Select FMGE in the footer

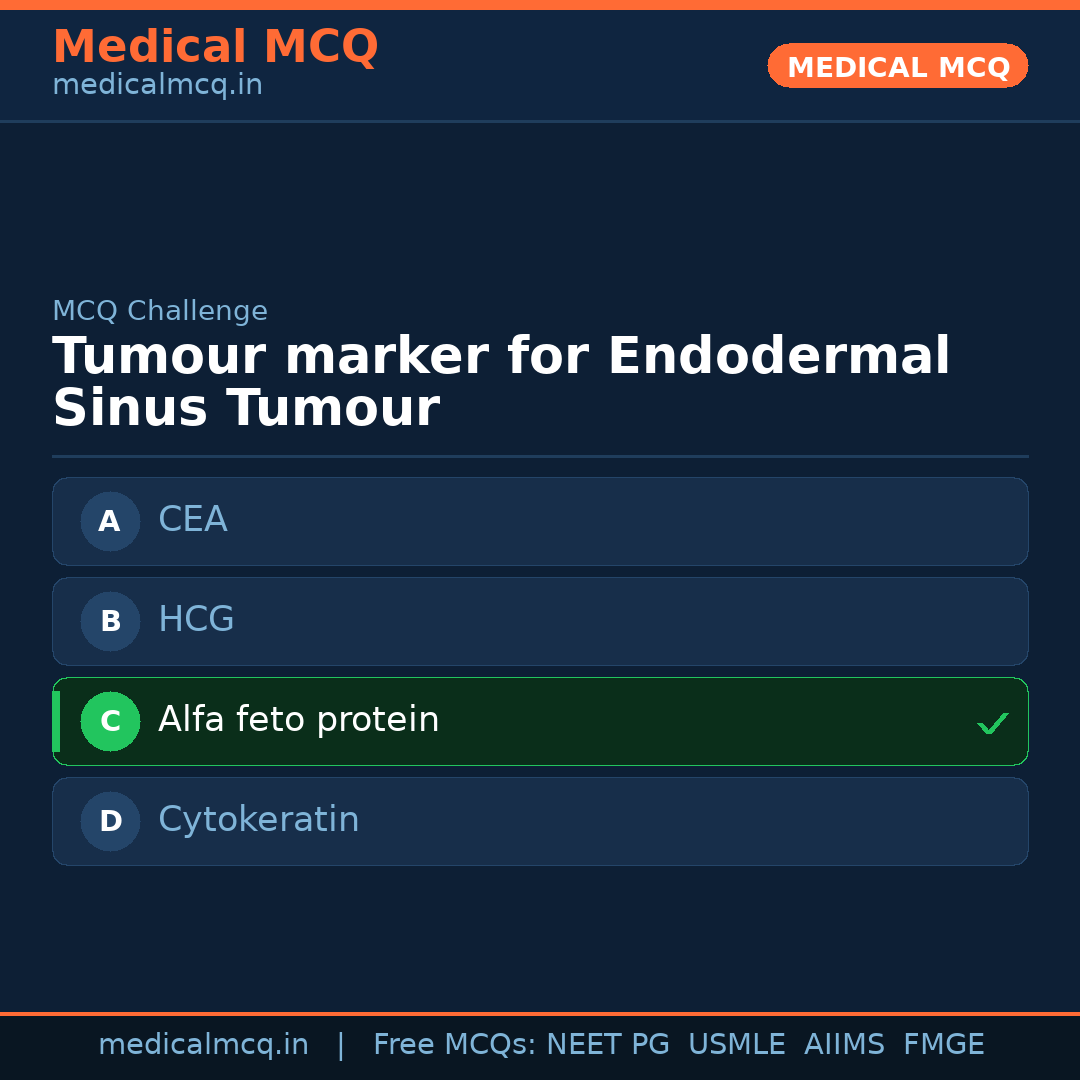943,1045
